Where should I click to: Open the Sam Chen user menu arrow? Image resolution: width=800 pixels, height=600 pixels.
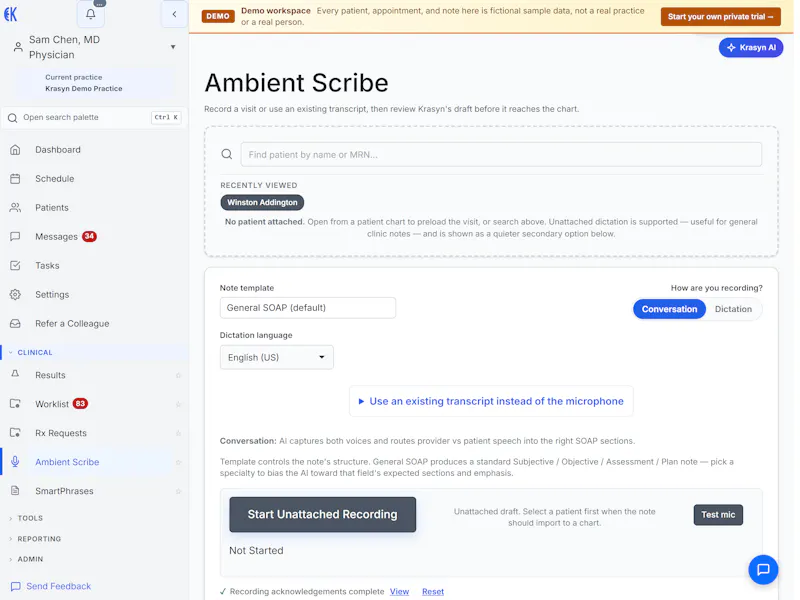coord(173,47)
